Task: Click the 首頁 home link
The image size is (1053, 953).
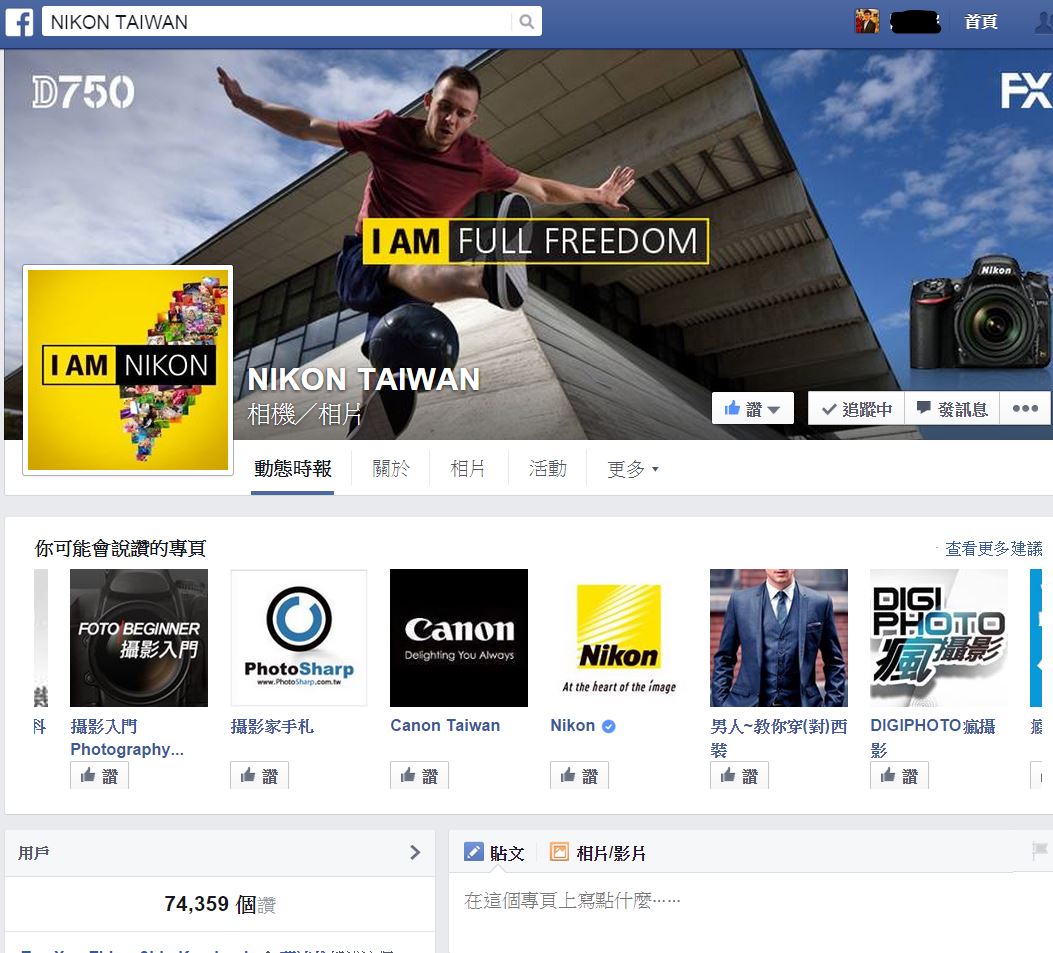Action: coord(980,22)
